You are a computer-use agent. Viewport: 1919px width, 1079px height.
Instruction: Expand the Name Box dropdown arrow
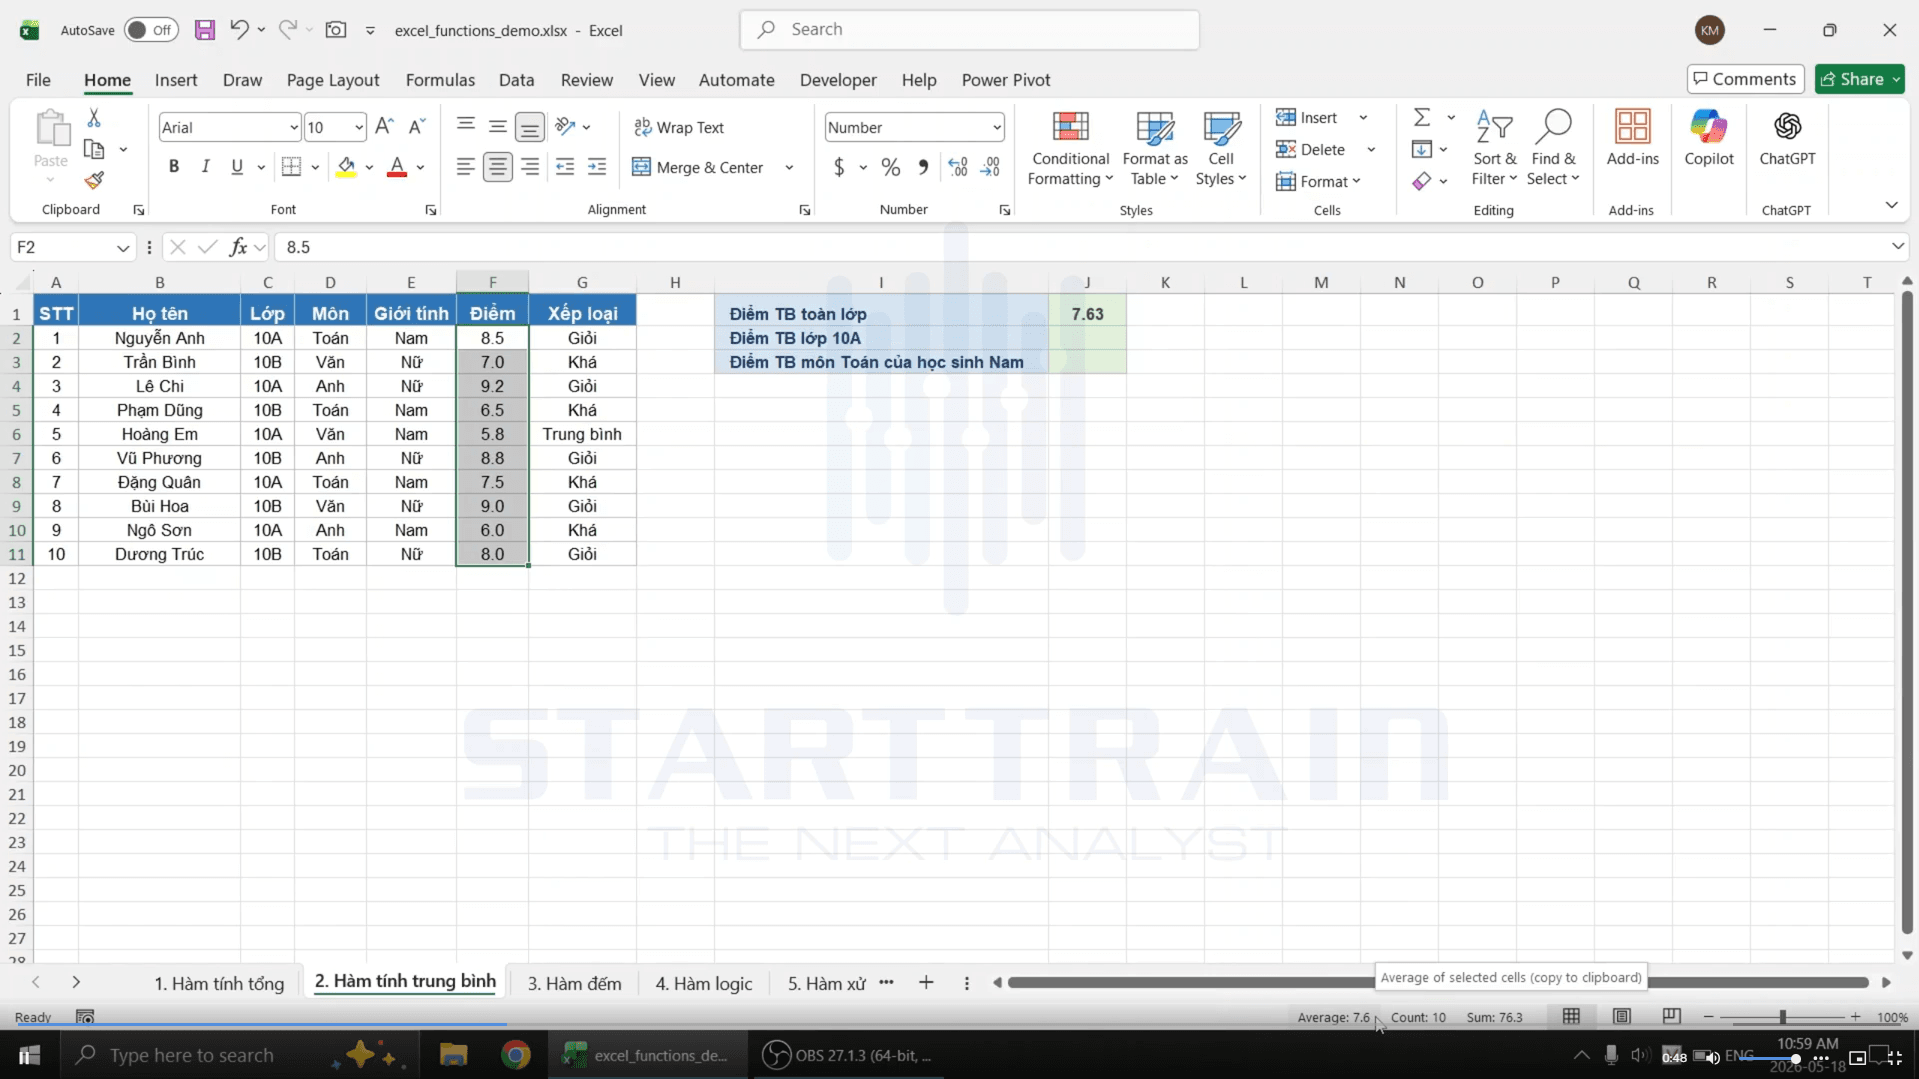click(x=122, y=247)
